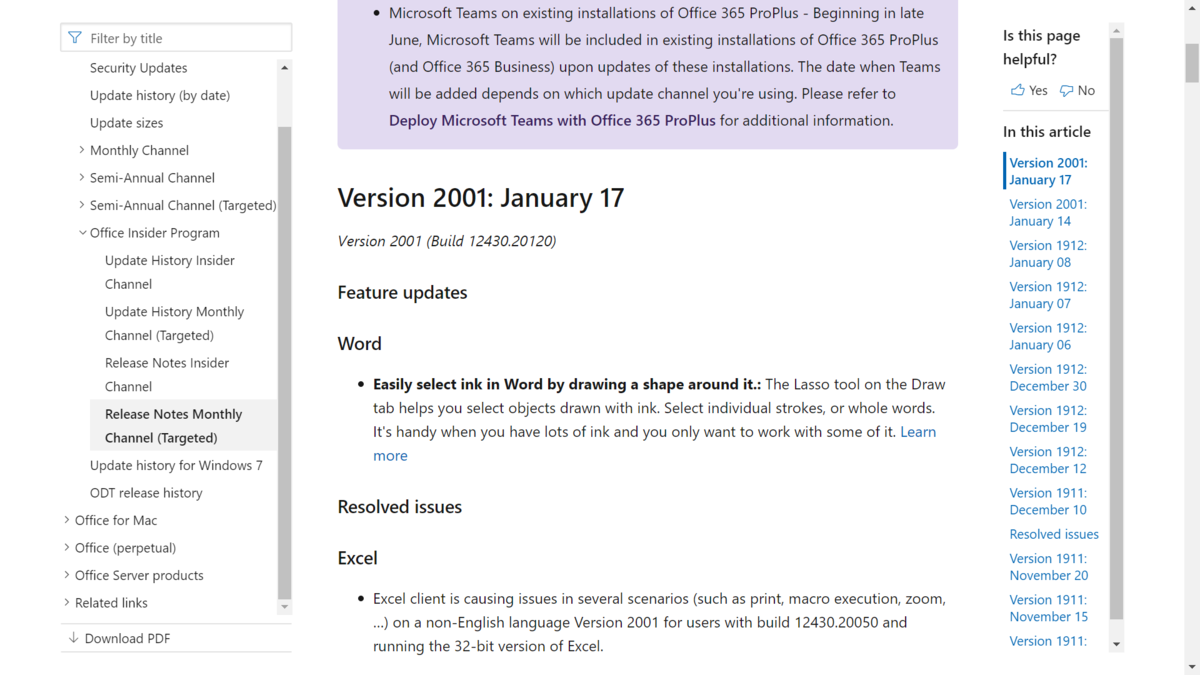Expand Office for Mac node
The width and height of the screenshot is (1200, 675).
66,520
